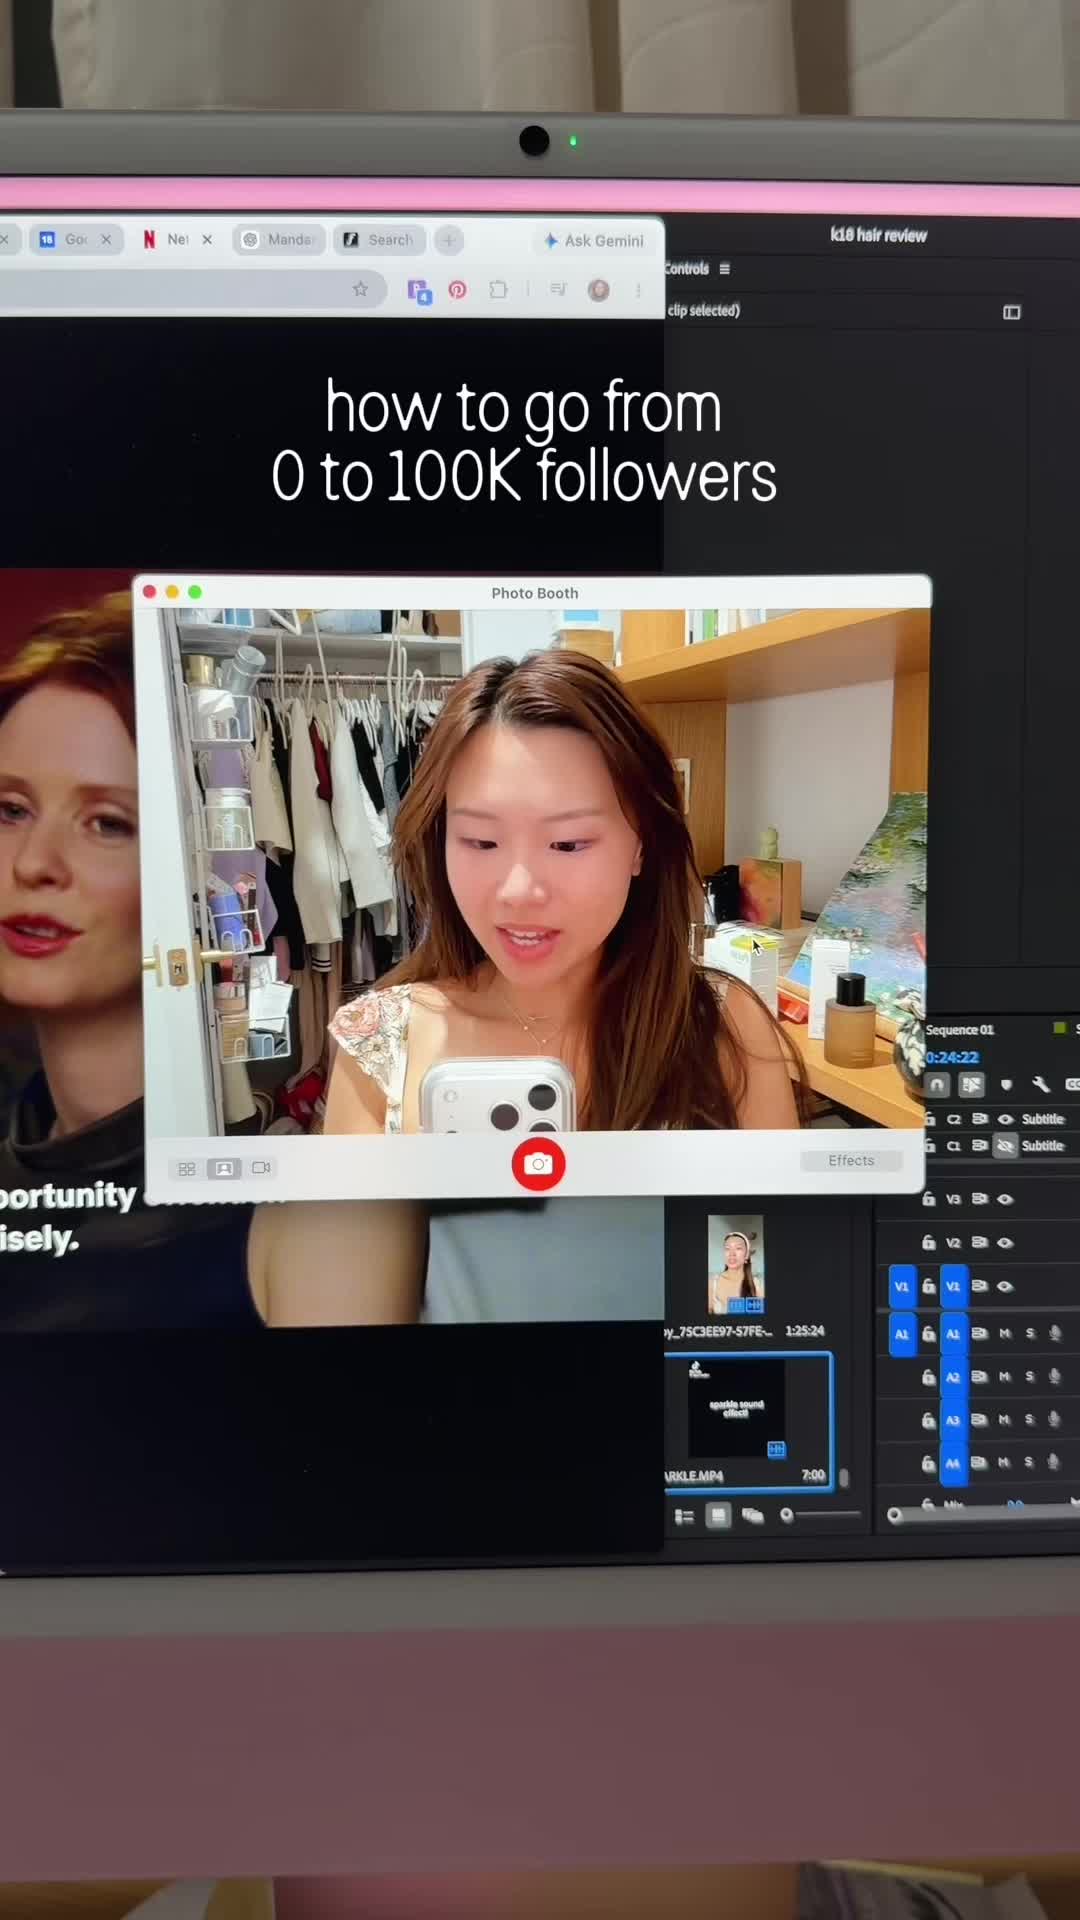Screen dimensions: 1080x1920
Task: Select the SPARKLE.MP4 clip thumbnail
Action: [737, 1408]
